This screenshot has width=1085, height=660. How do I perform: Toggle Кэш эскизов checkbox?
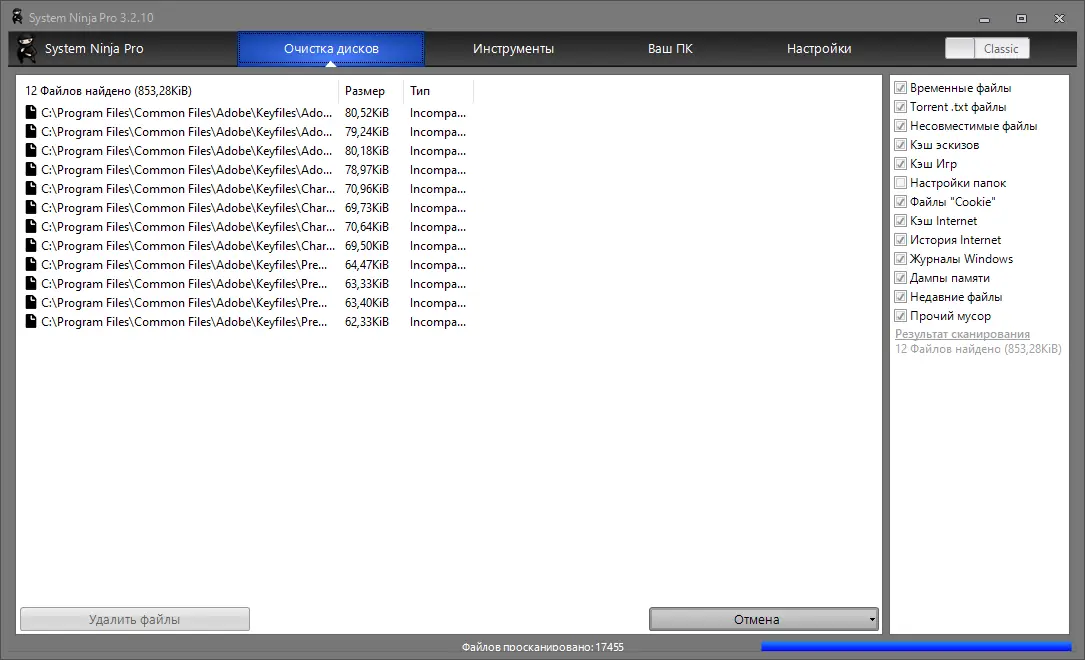[900, 145]
